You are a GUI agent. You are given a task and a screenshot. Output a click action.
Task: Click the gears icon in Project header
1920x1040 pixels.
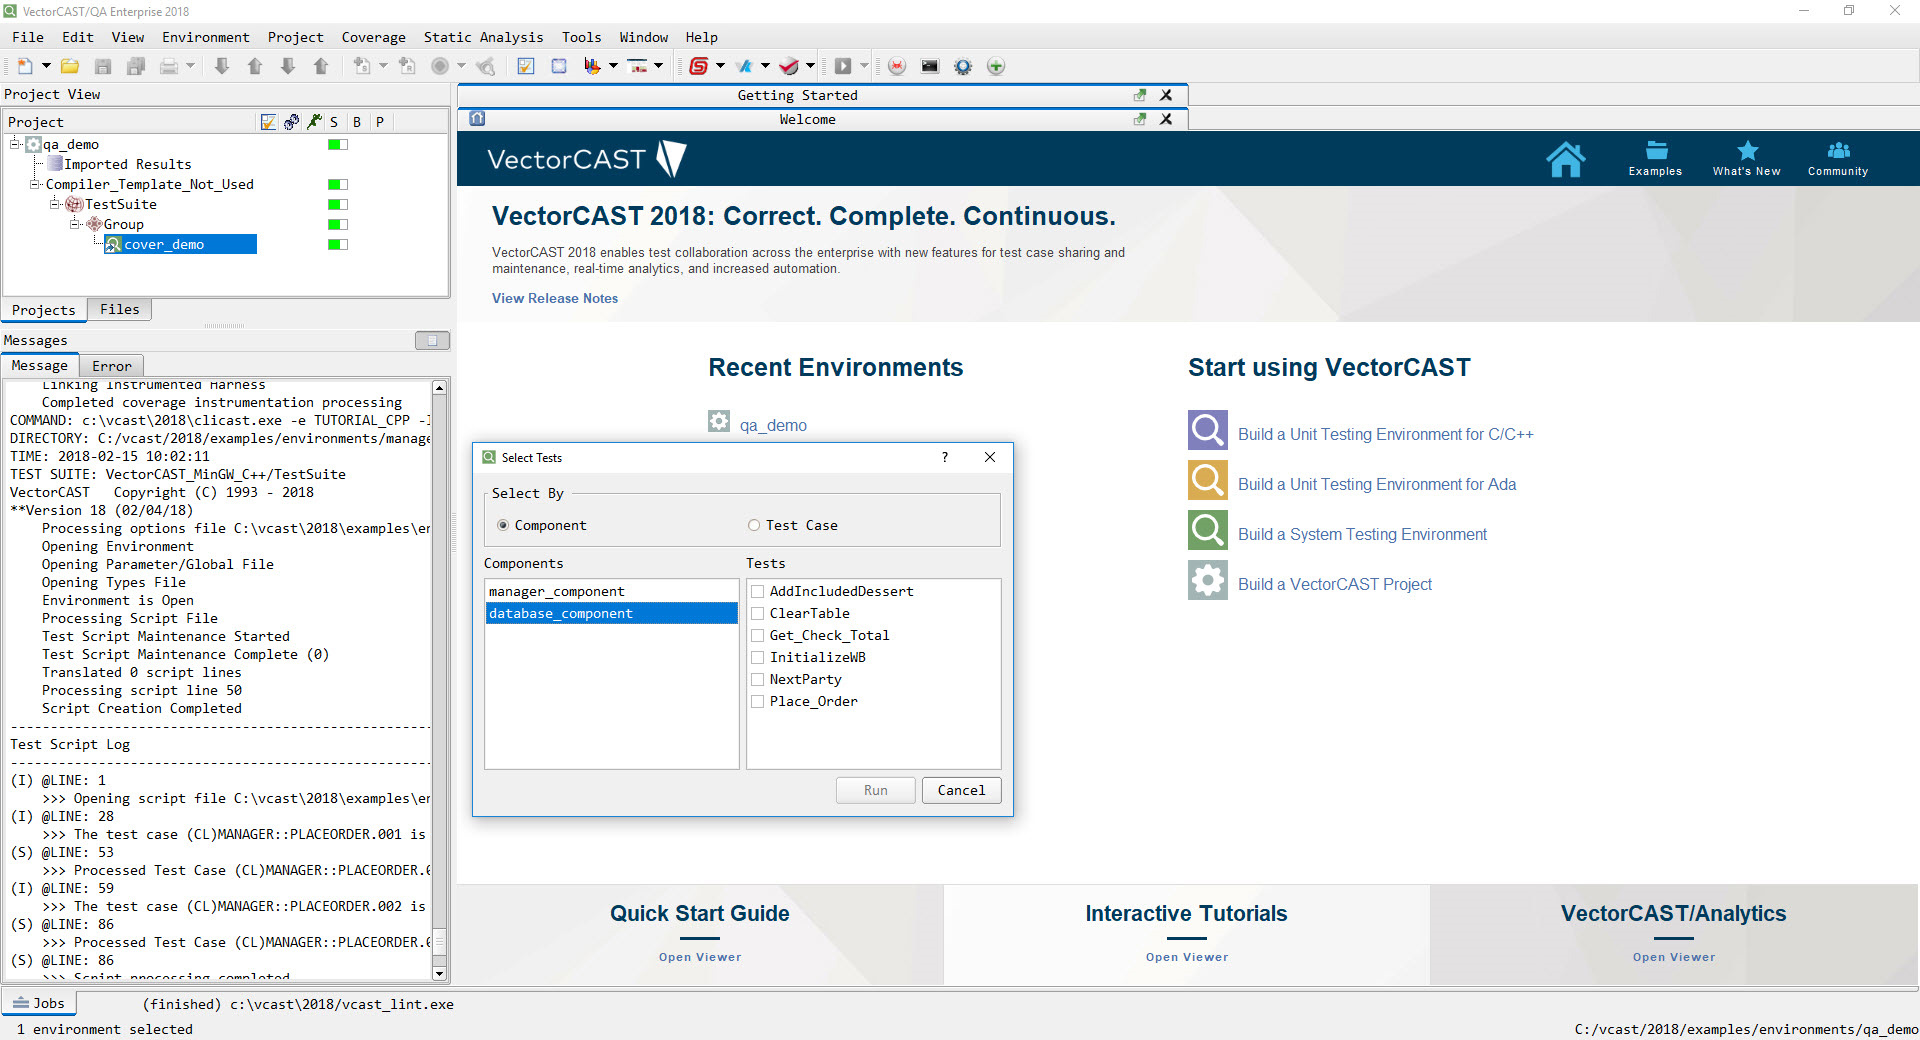(291, 122)
